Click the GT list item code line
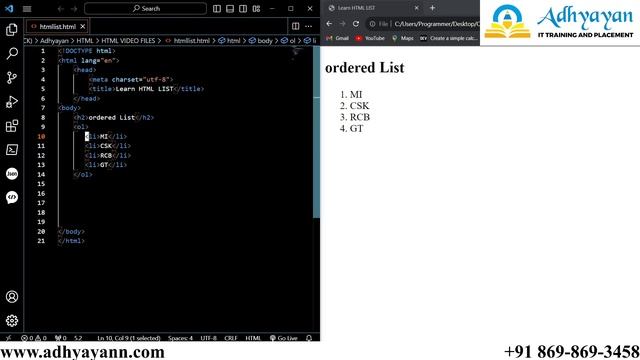The width and height of the screenshot is (640, 360). click(106, 165)
